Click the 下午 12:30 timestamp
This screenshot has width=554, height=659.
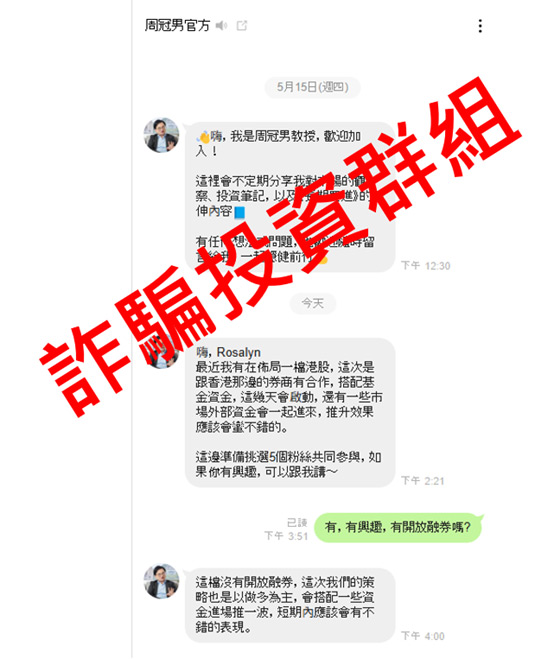point(425,266)
